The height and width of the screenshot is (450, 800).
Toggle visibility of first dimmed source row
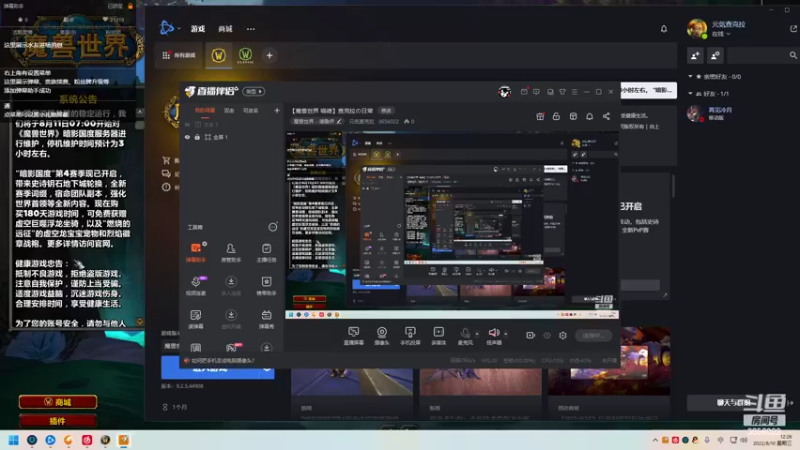tap(187, 124)
